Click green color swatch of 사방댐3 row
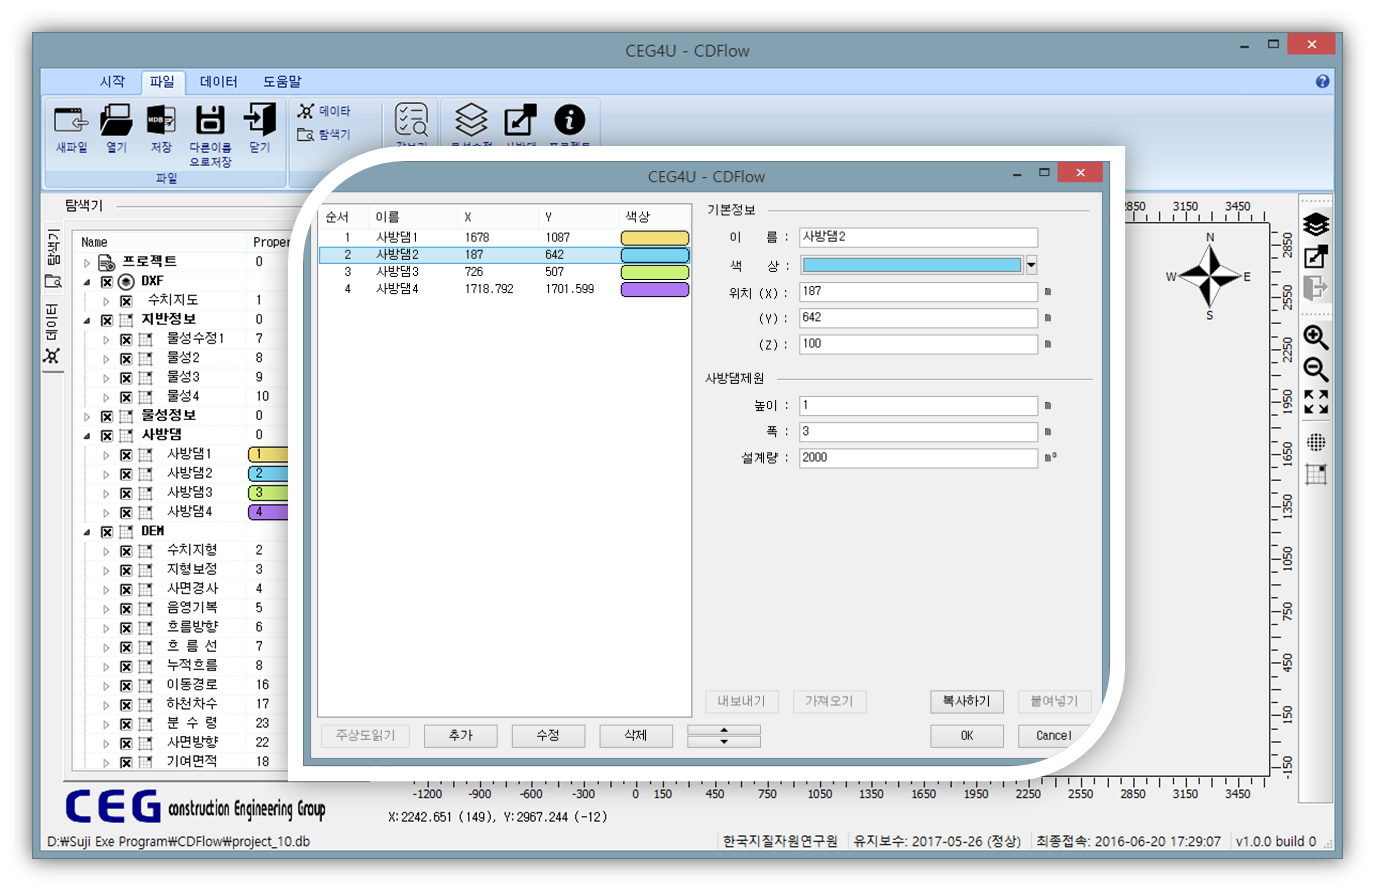Viewport: 1375px width, 891px height. (655, 272)
